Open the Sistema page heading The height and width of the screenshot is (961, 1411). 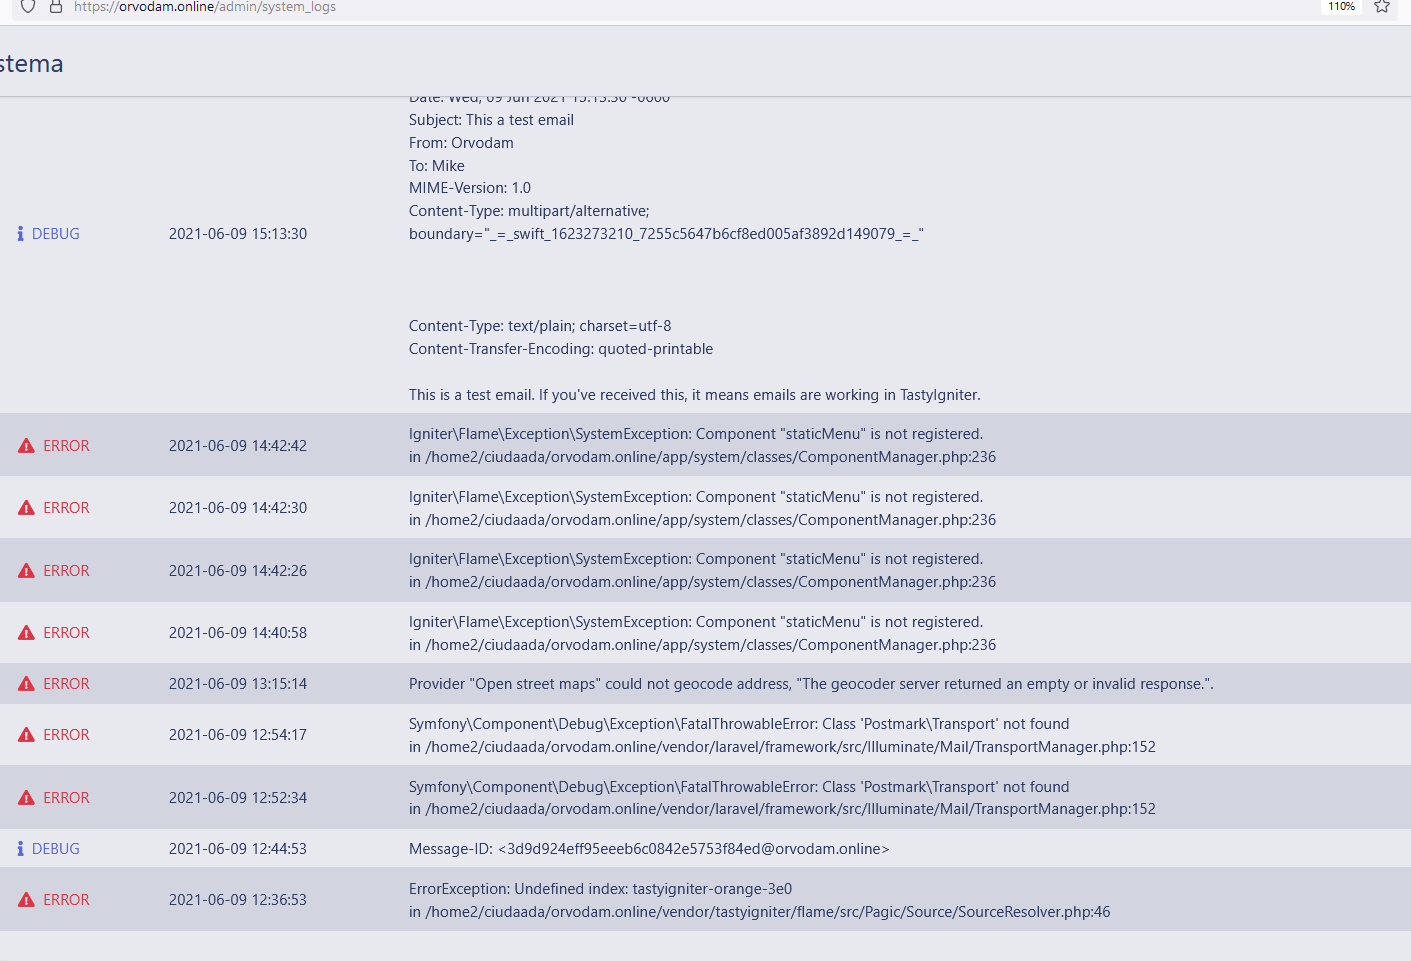pos(31,62)
